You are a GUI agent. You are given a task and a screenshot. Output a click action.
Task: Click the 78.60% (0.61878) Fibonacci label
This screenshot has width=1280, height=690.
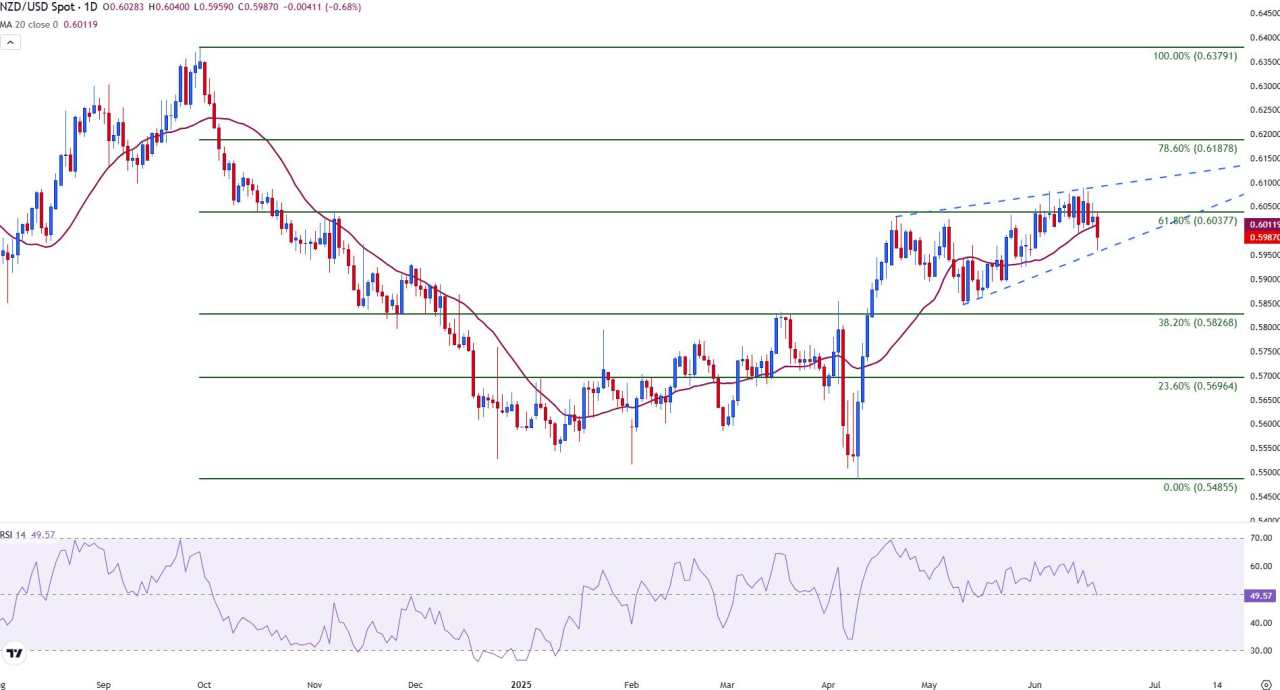pyautogui.click(x=1197, y=148)
